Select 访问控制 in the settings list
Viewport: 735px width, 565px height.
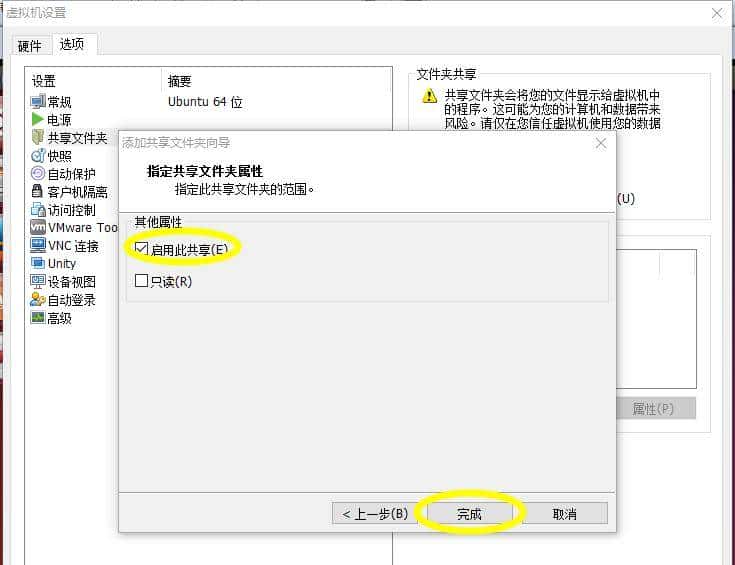pyautogui.click(x=72, y=210)
